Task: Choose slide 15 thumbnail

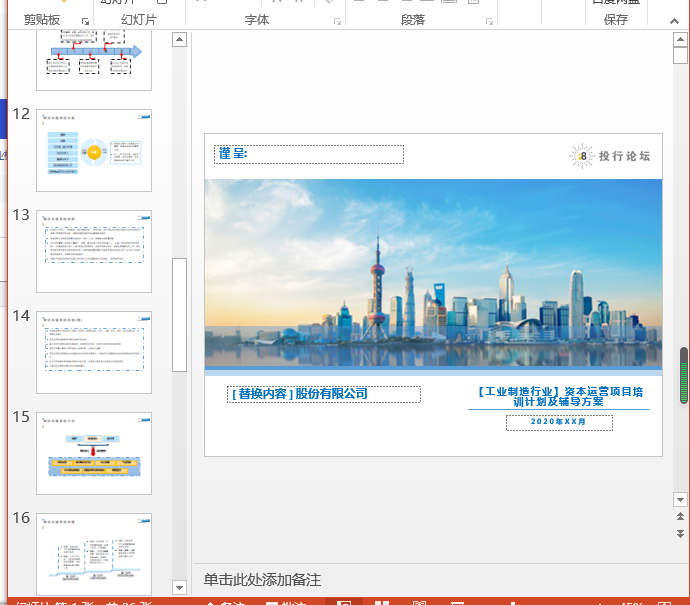Action: 94,453
